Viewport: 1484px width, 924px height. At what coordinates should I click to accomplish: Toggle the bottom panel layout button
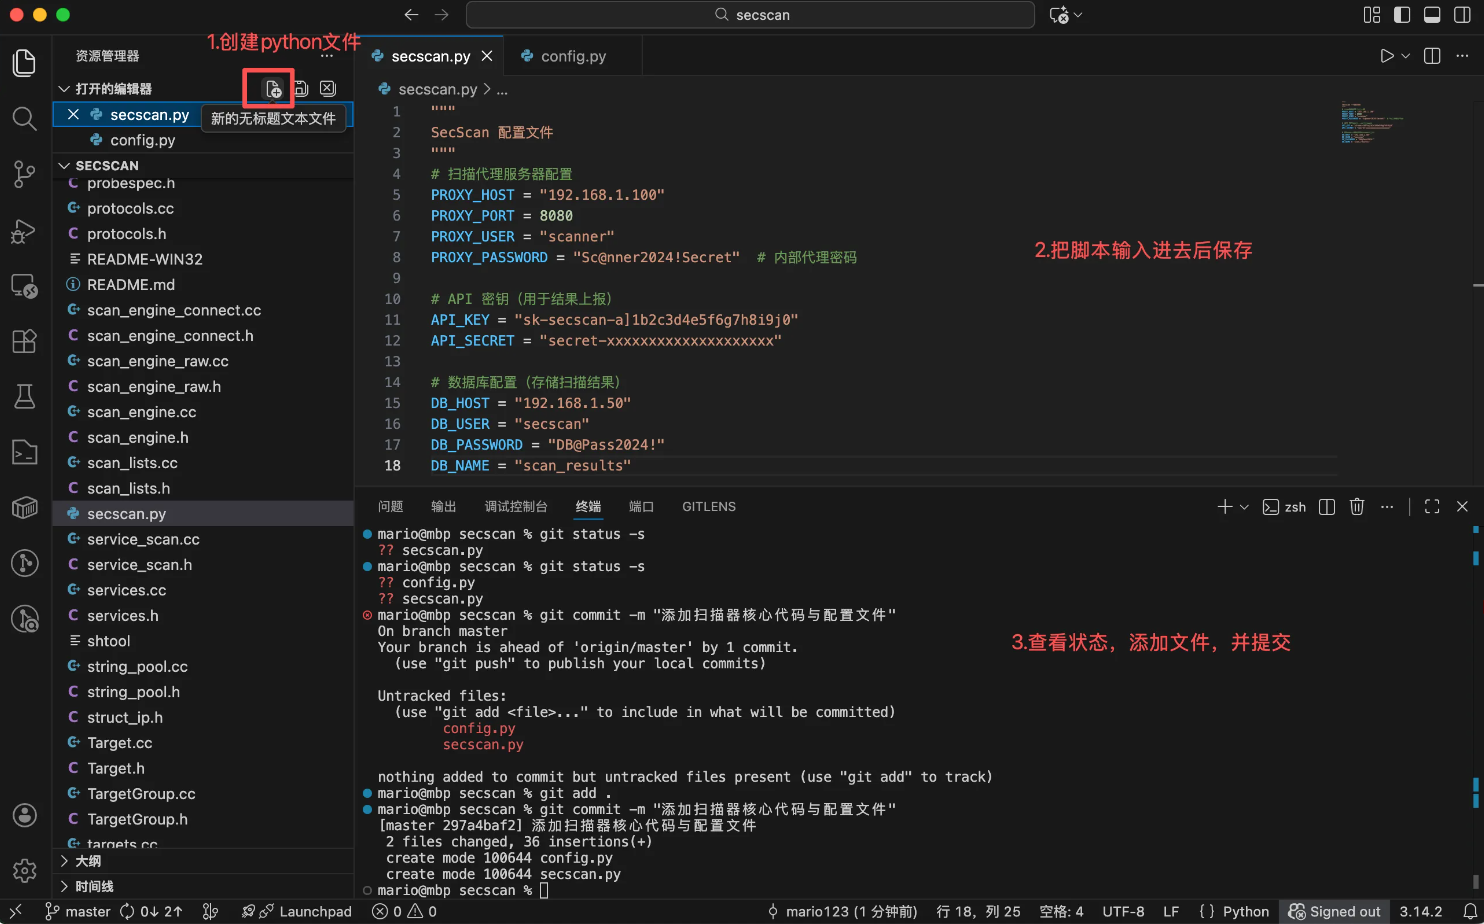(x=1432, y=15)
